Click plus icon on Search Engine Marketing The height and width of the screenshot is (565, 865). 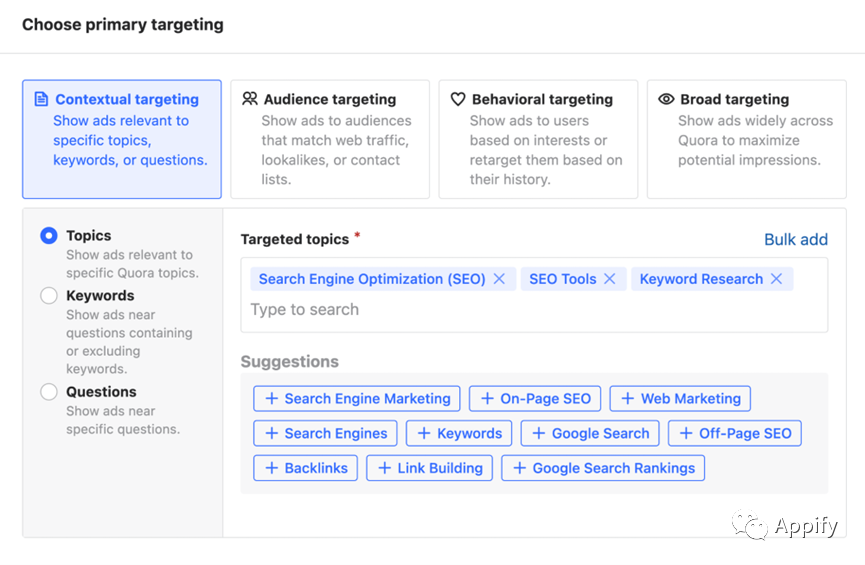[x=271, y=398]
